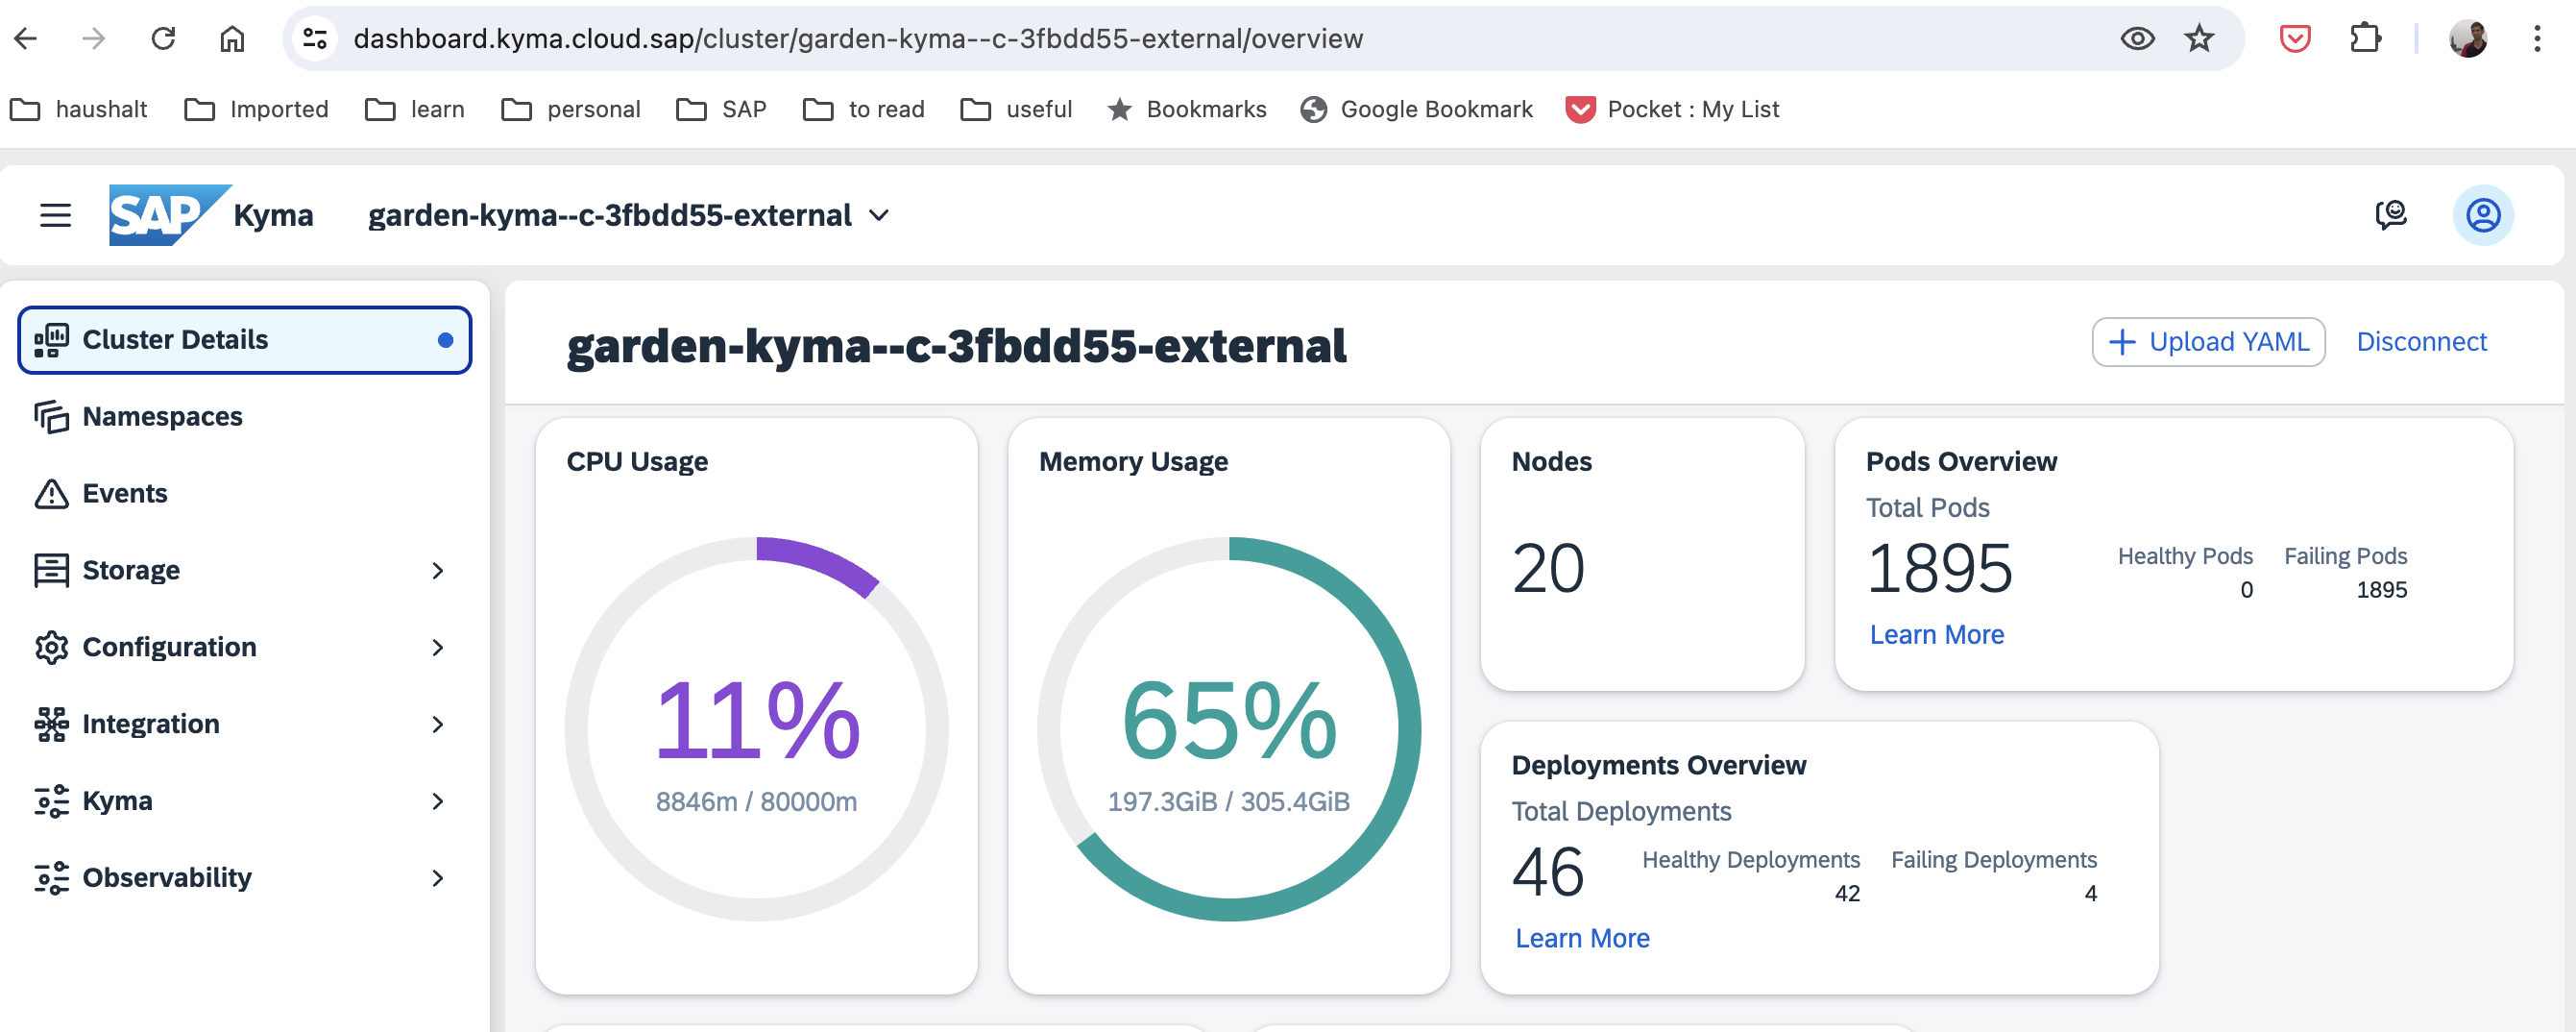
Task: Open the personal bookmarks folder
Action: pyautogui.click(x=571, y=109)
